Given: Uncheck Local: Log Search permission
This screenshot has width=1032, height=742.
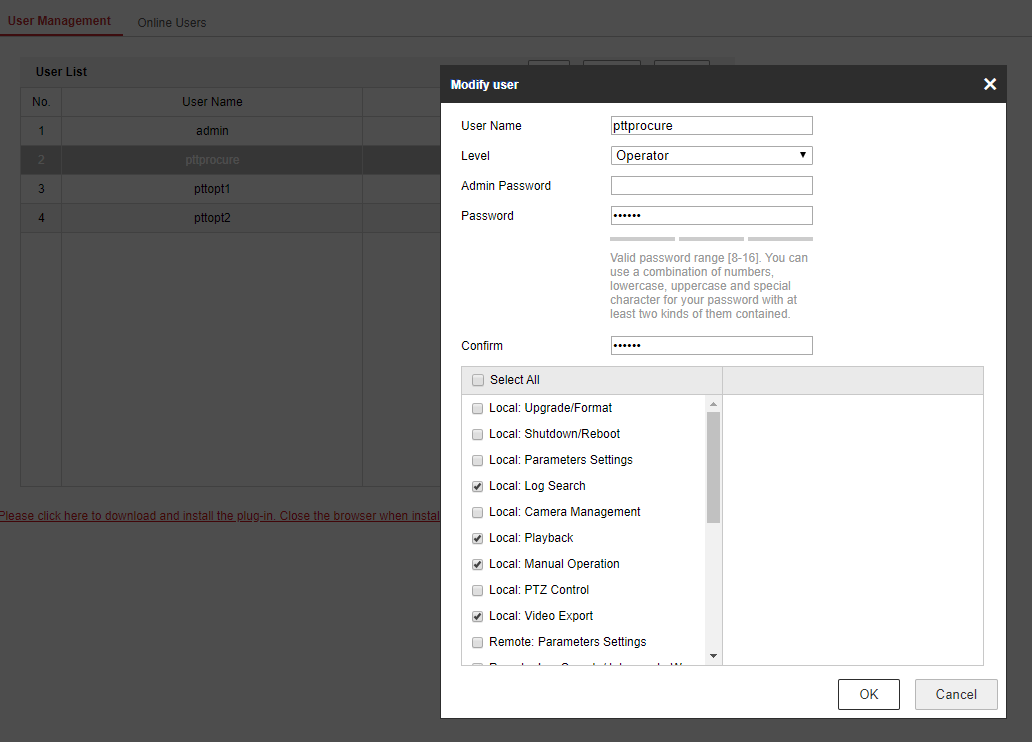Looking at the screenshot, I should [478, 487].
